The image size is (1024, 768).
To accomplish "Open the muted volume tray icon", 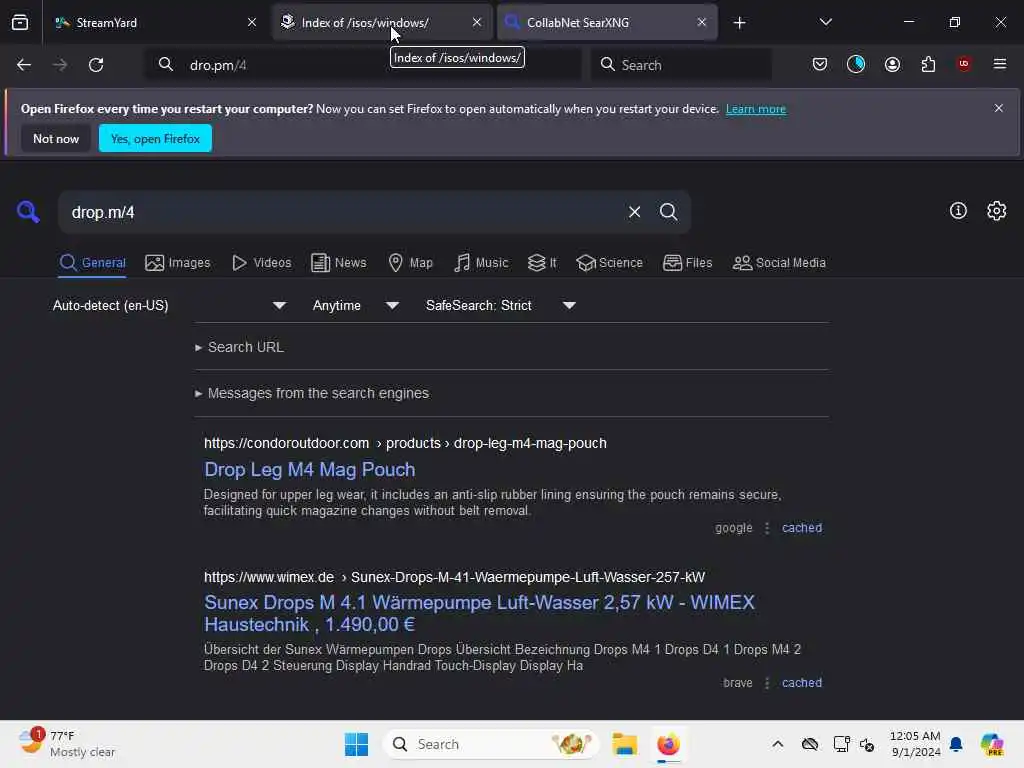I will 867,744.
